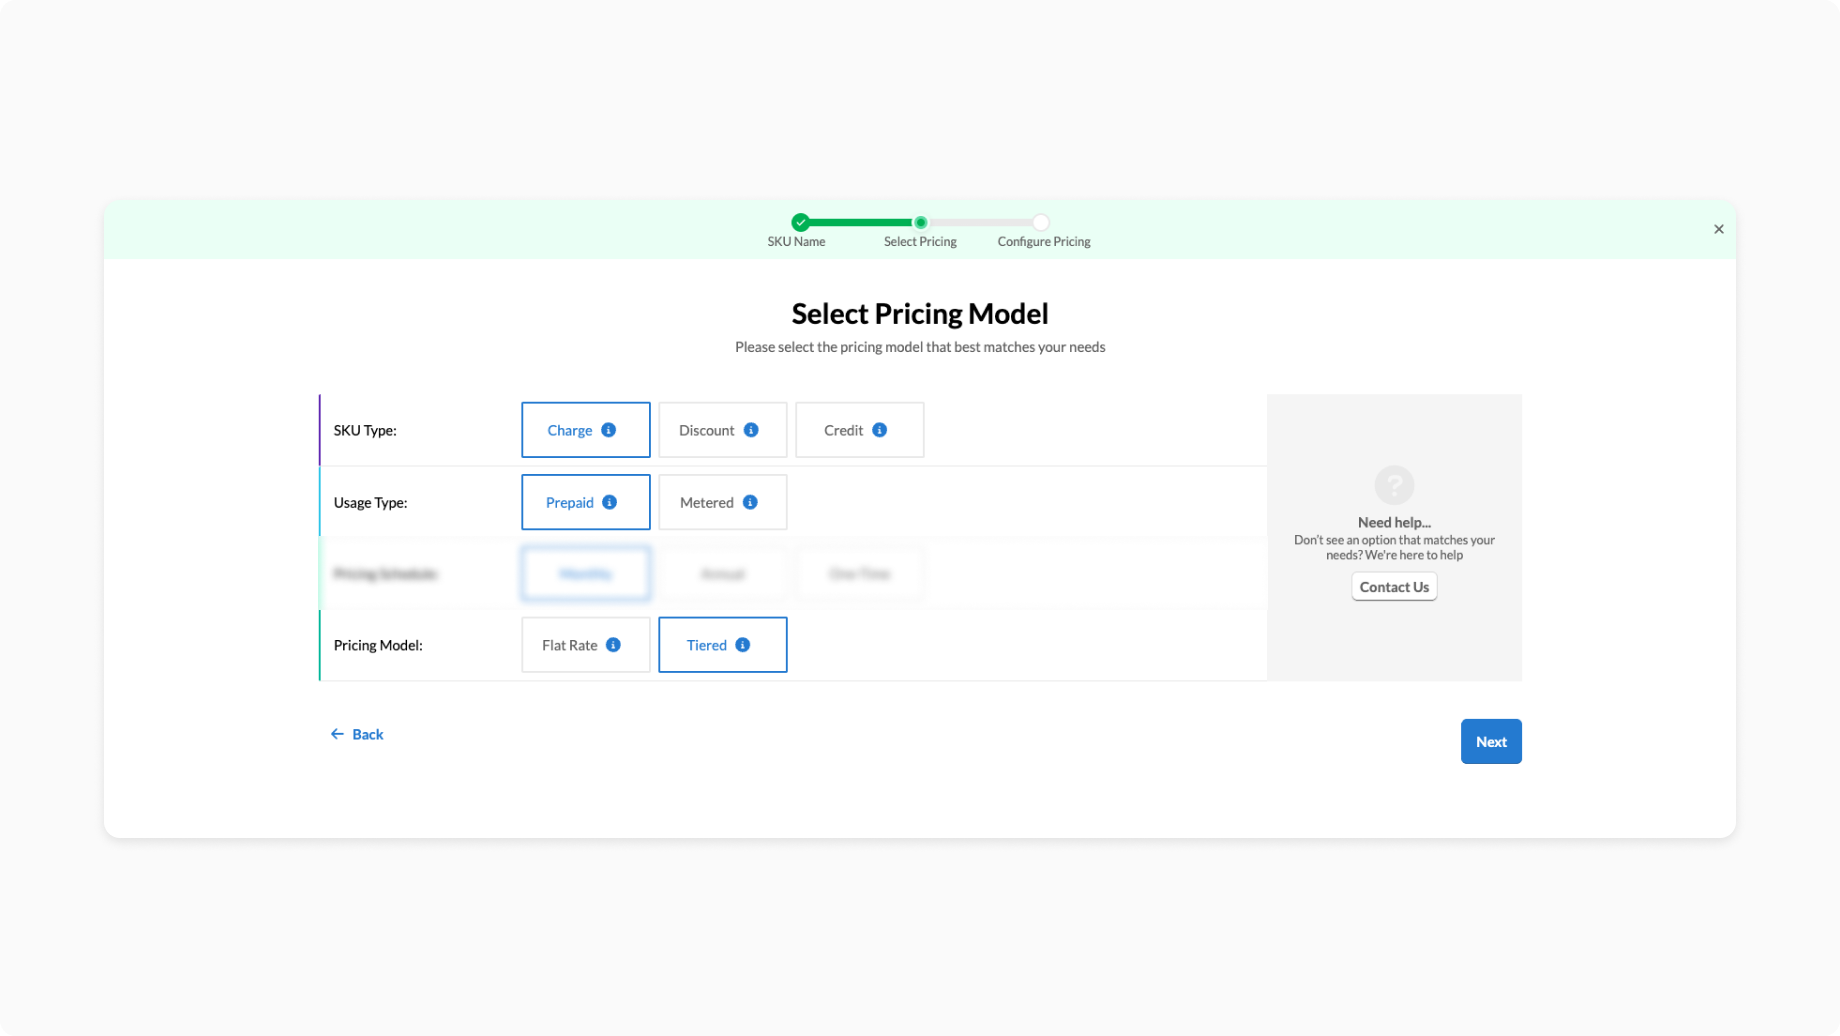Click the Next button
Image resolution: width=1840 pixels, height=1036 pixels.
[1490, 741]
